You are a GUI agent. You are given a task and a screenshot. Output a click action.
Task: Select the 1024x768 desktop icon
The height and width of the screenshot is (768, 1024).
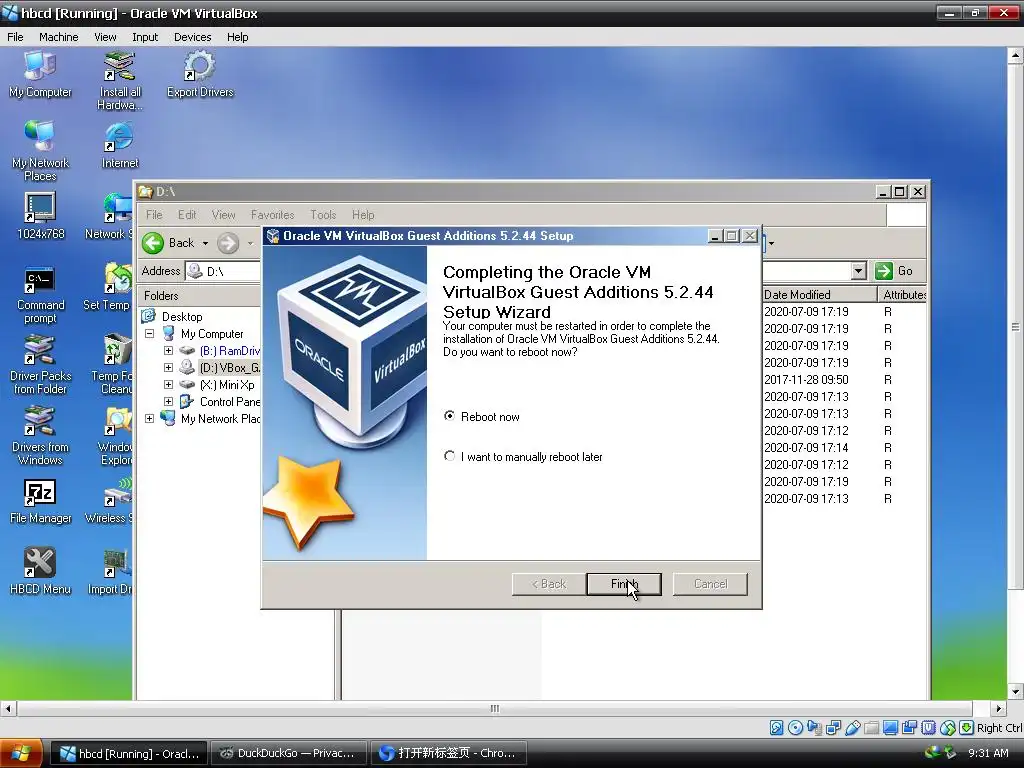(x=40, y=216)
